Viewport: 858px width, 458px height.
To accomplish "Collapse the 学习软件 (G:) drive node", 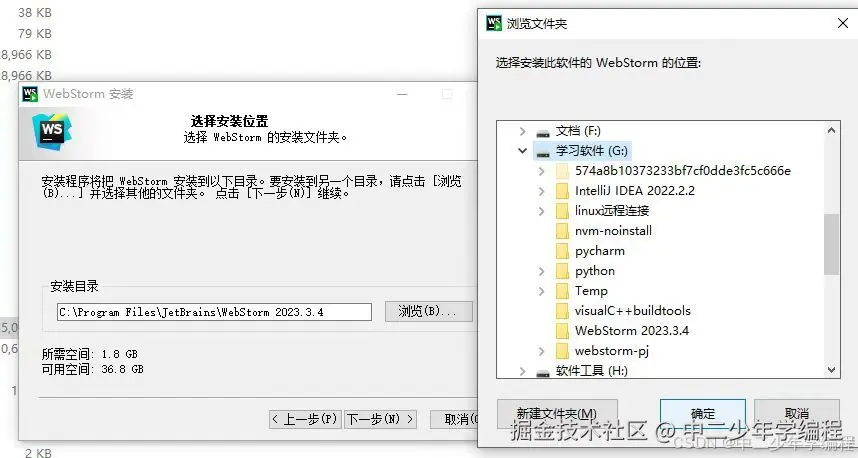I will 523,150.
